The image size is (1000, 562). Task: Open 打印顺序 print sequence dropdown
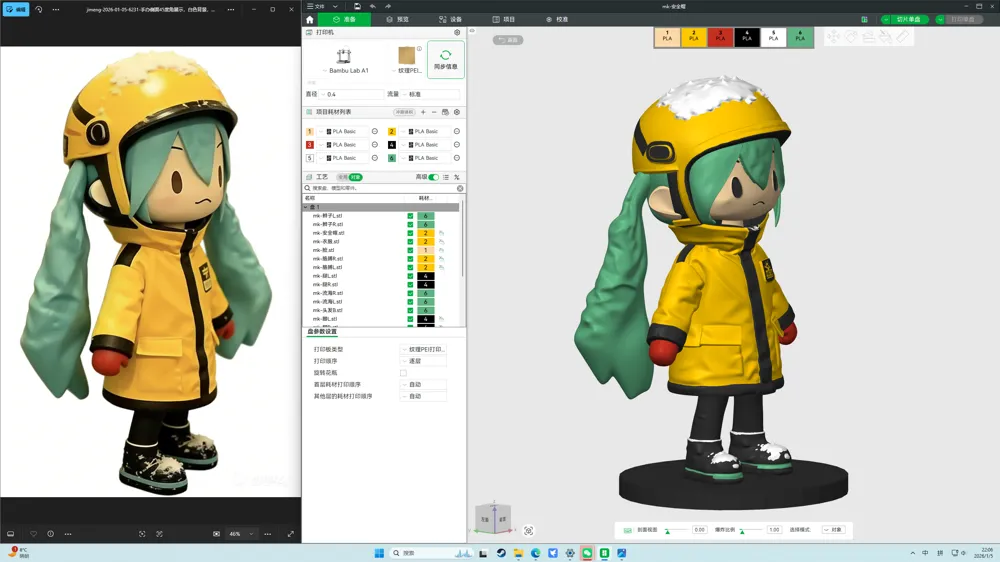pyautogui.click(x=423, y=361)
